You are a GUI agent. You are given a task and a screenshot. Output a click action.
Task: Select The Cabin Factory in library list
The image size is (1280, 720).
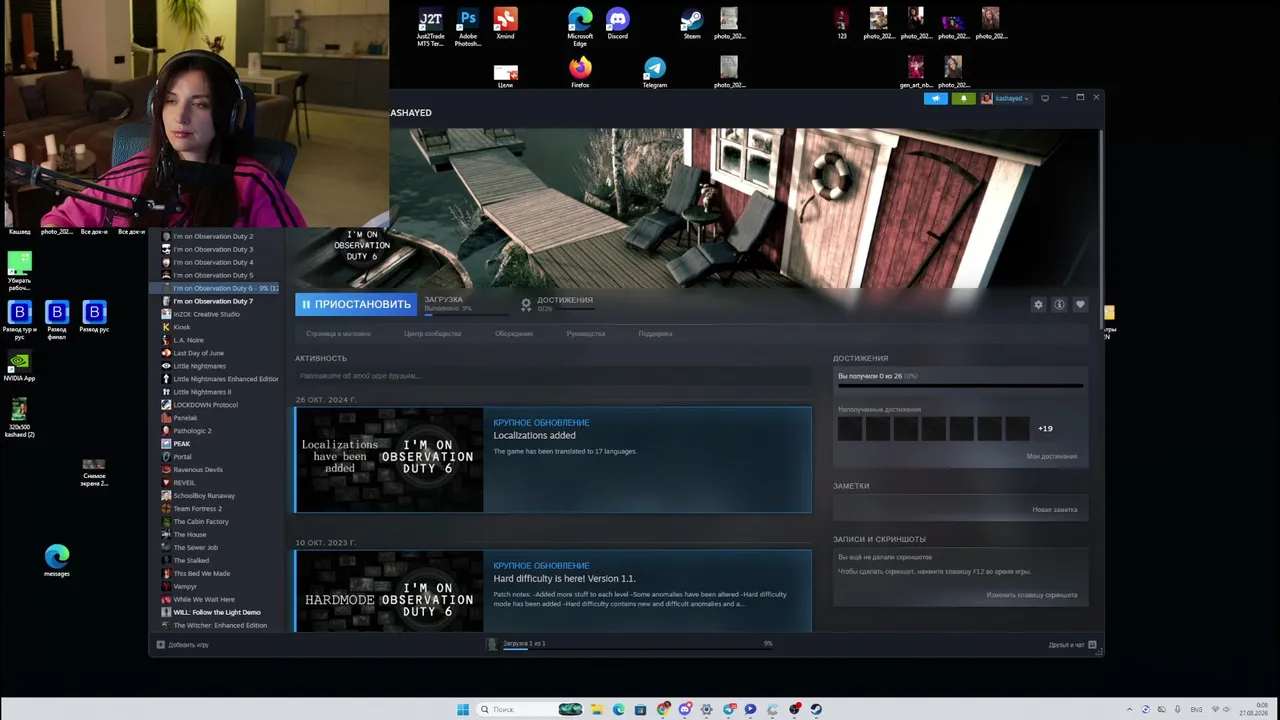click(x=201, y=522)
